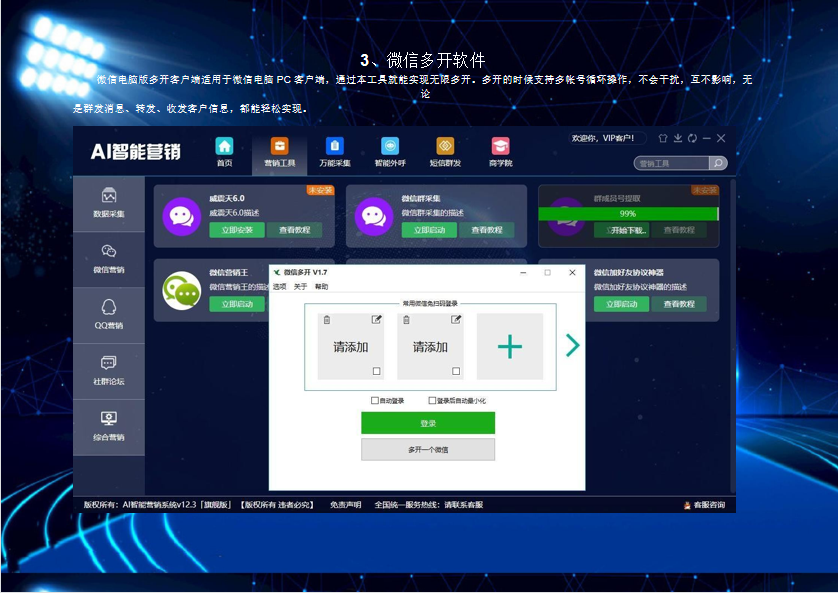Enable the 自动登录 checkbox
Image resolution: width=838 pixels, height=593 pixels.
(375, 400)
